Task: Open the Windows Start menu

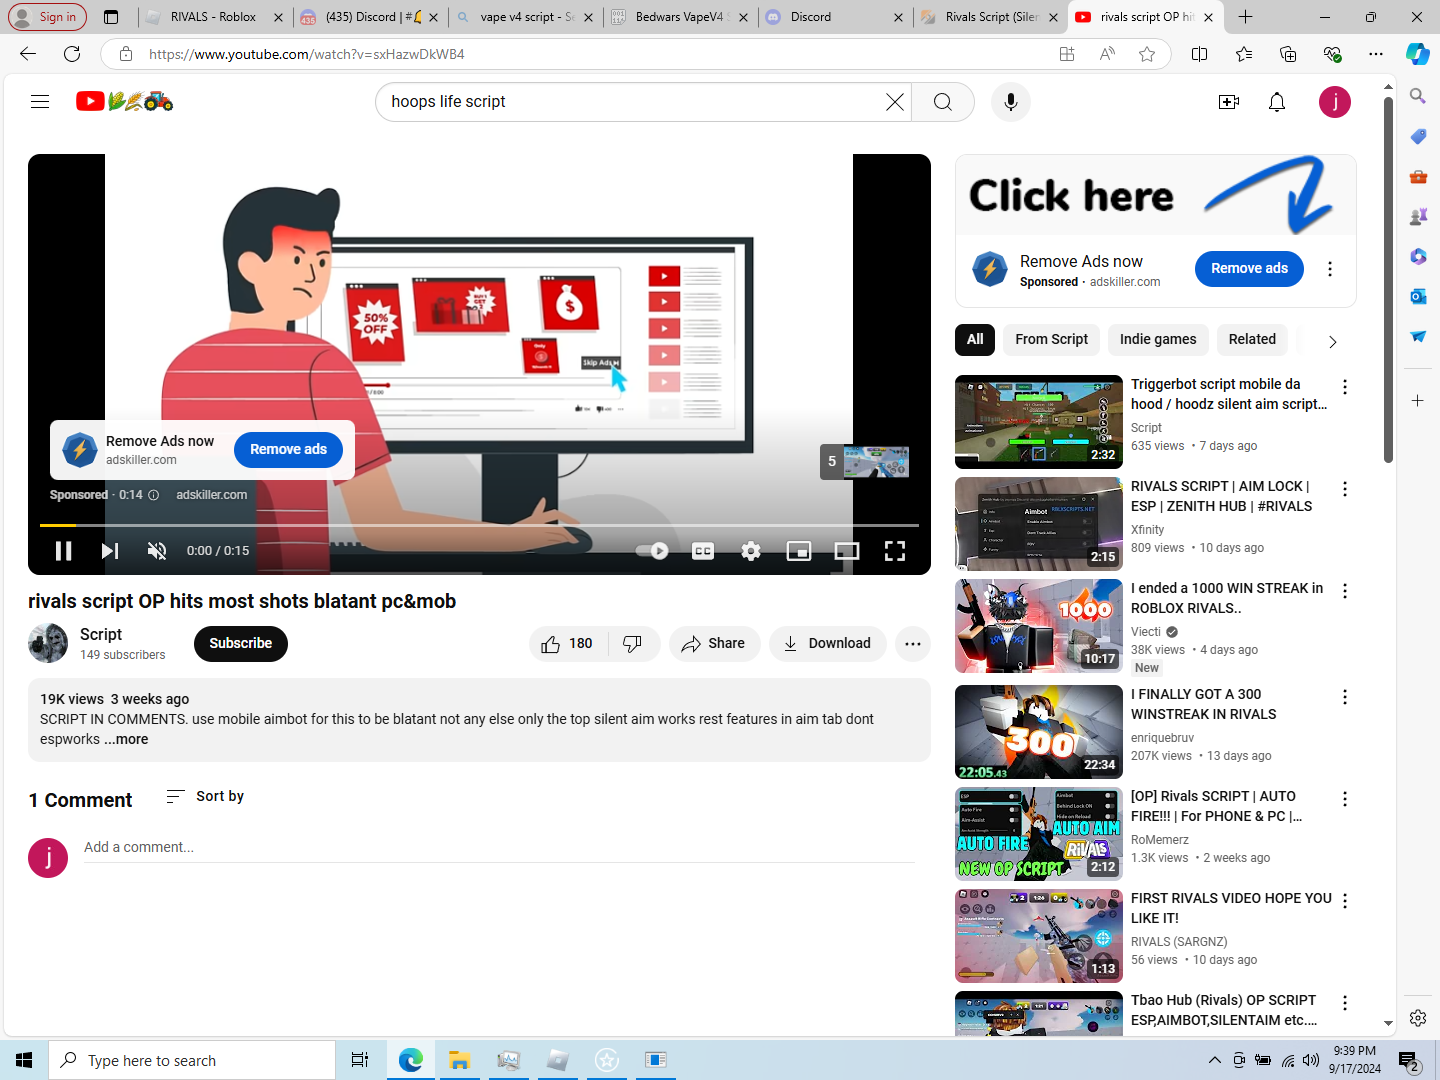Action: tap(24, 1060)
